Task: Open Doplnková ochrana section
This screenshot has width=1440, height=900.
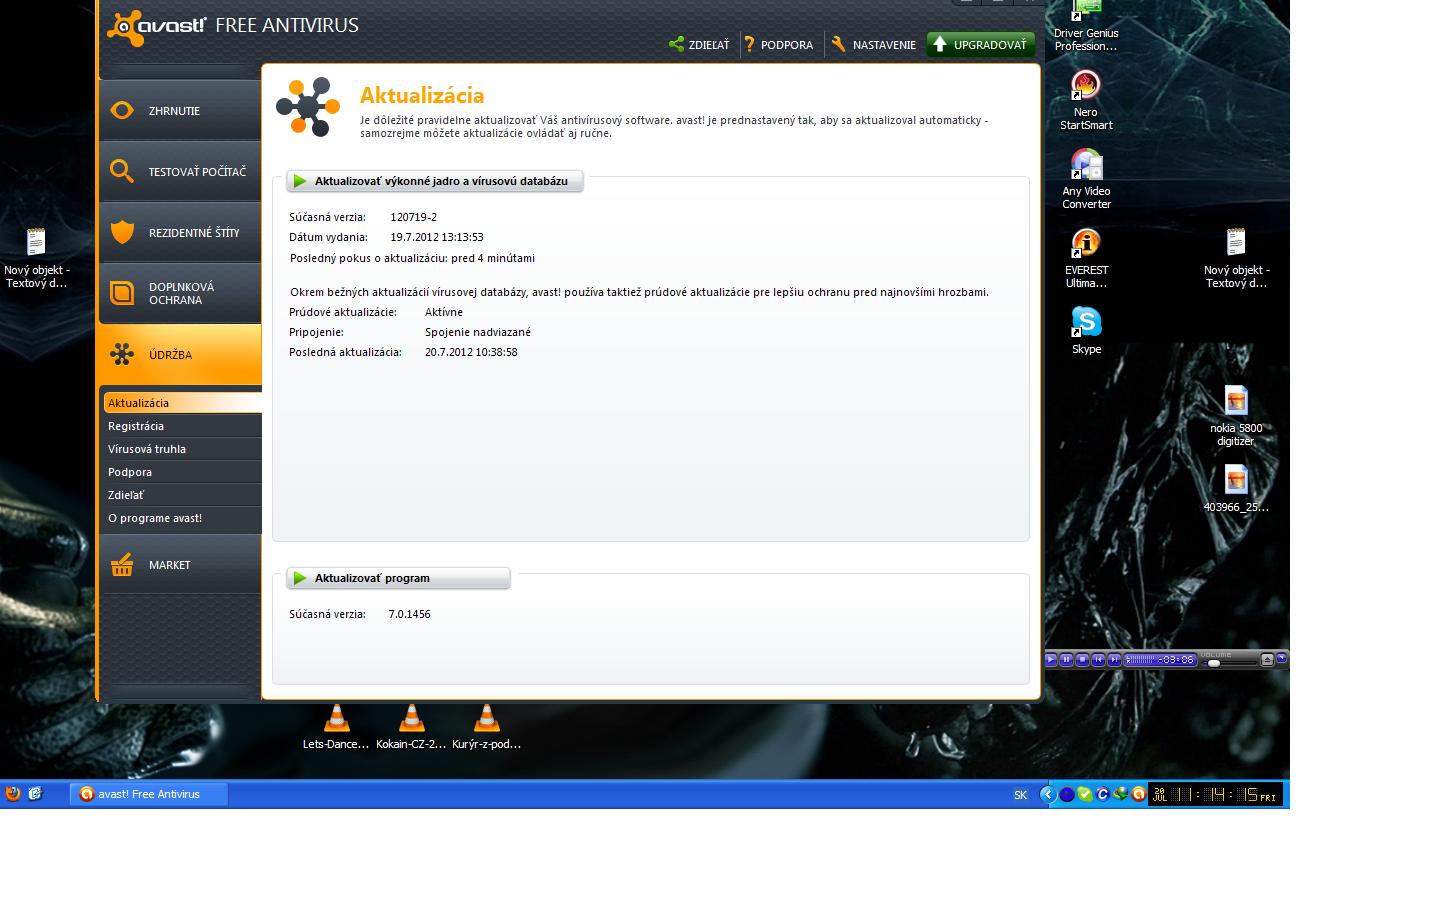Action: [181, 293]
